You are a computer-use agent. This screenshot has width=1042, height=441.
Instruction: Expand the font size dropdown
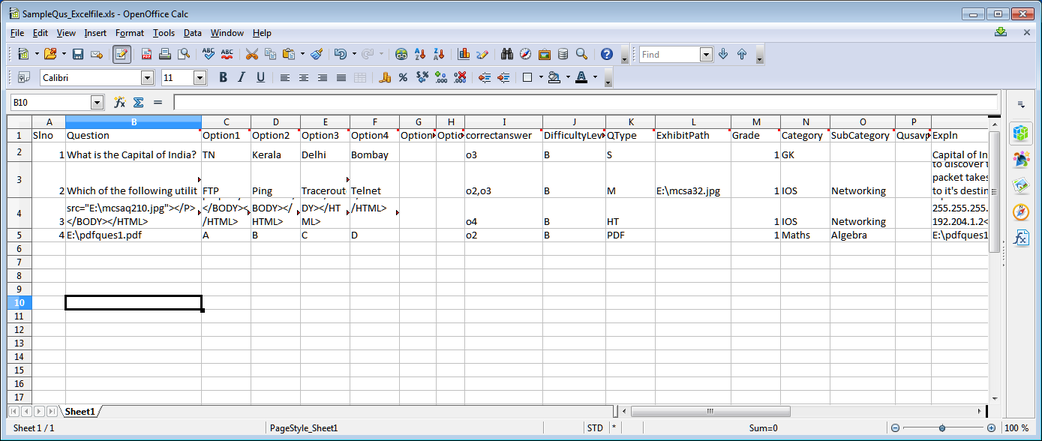[197, 77]
